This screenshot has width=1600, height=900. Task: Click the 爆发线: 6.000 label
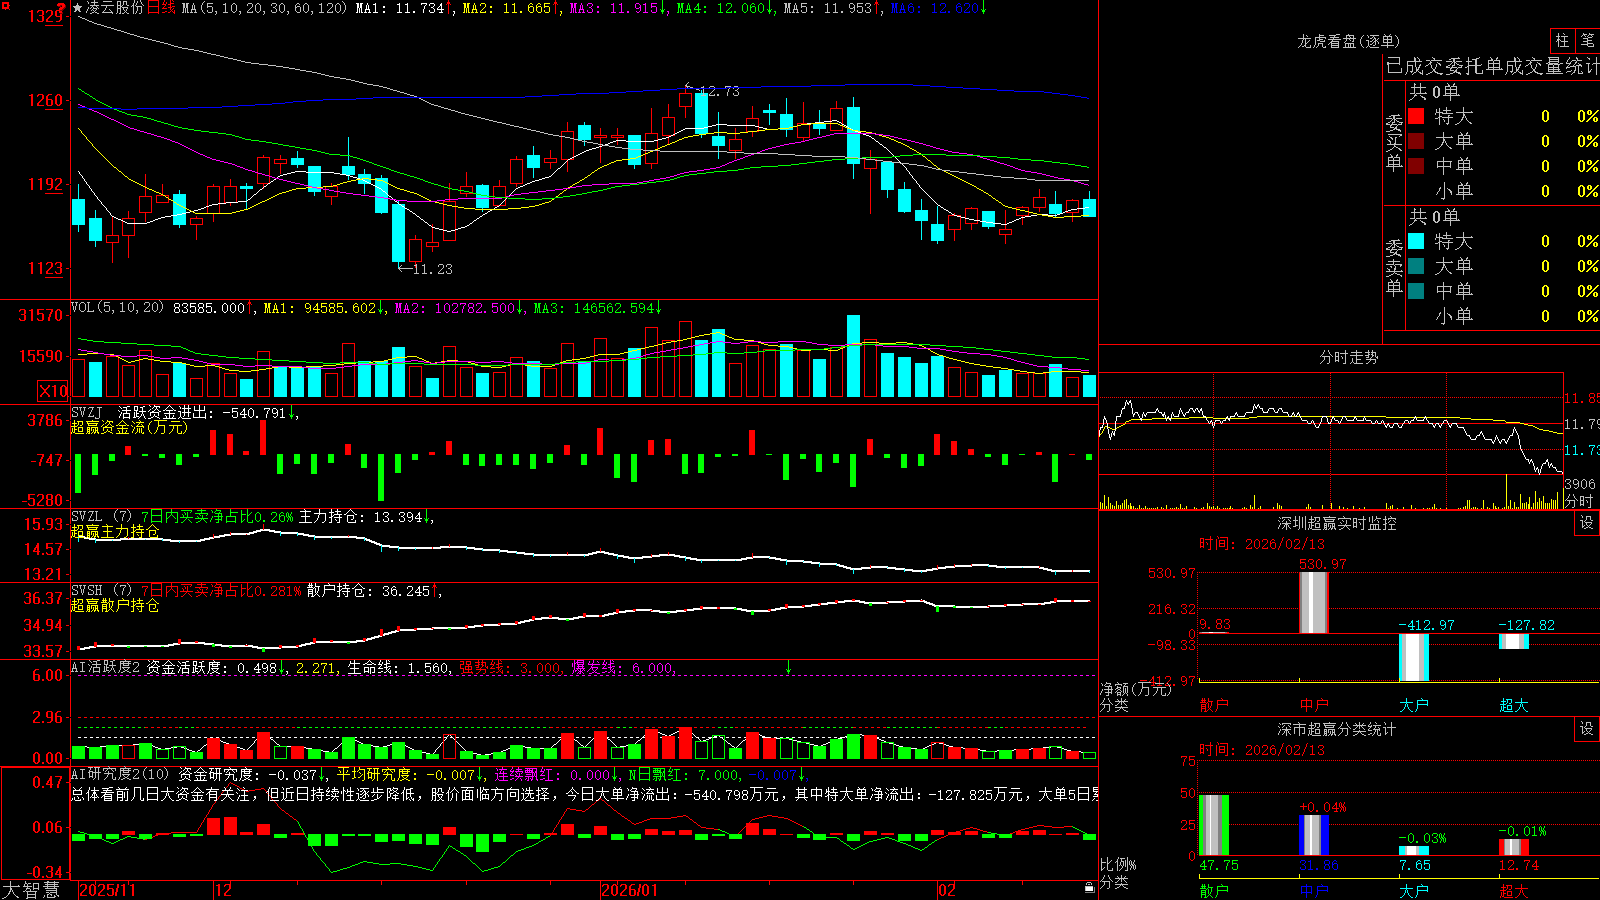624,667
